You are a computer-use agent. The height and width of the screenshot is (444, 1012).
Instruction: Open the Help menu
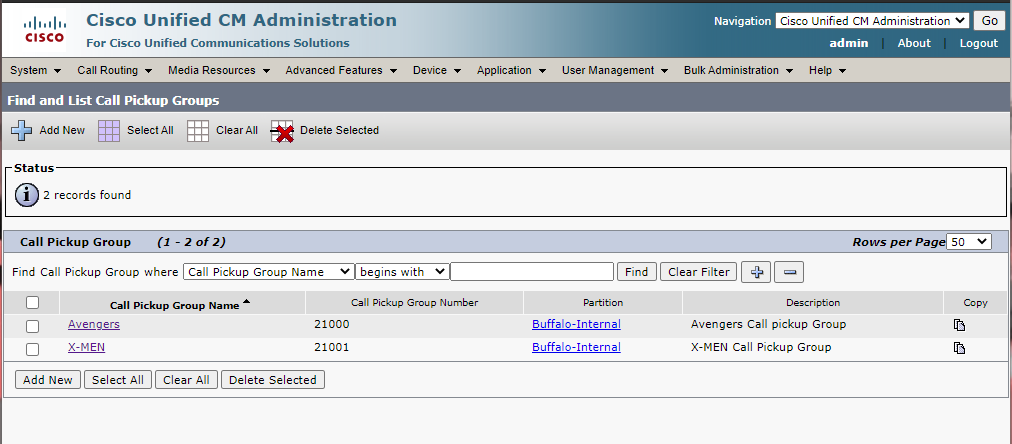click(x=827, y=70)
